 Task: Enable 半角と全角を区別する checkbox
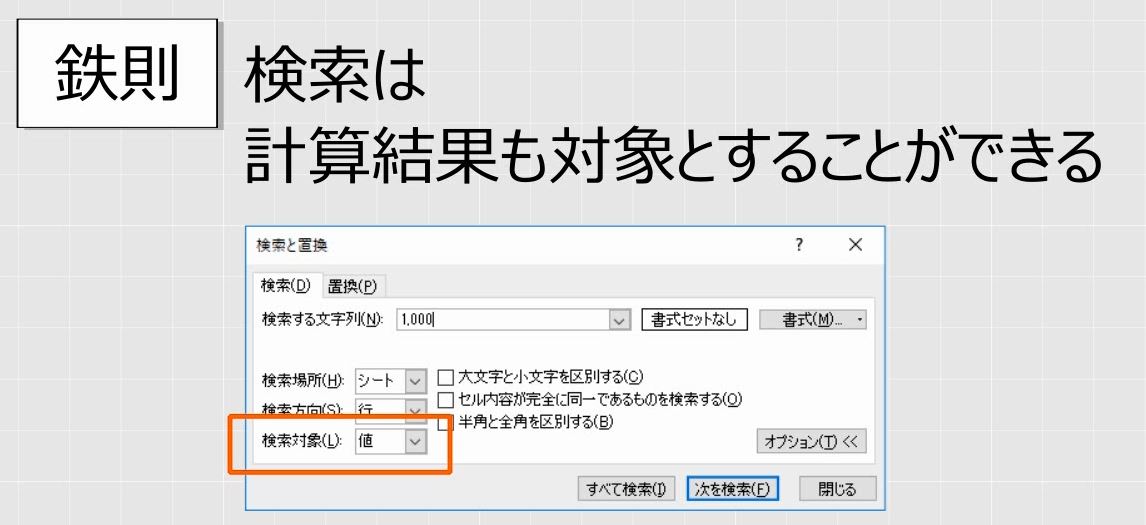point(445,422)
